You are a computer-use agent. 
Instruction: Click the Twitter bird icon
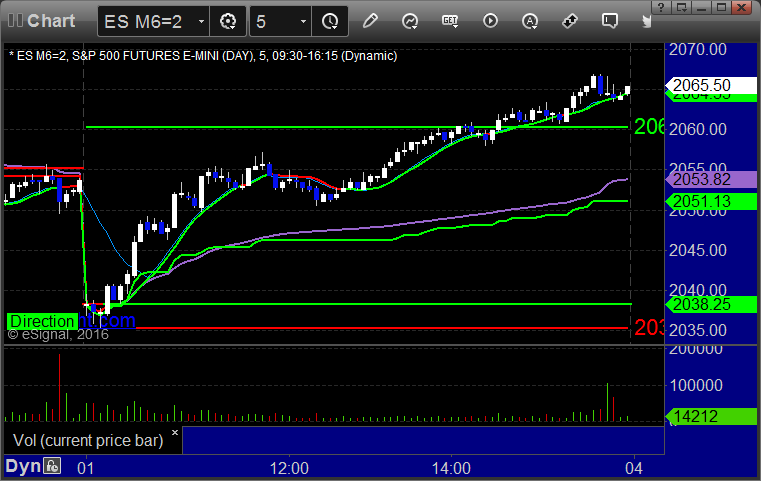[646, 21]
